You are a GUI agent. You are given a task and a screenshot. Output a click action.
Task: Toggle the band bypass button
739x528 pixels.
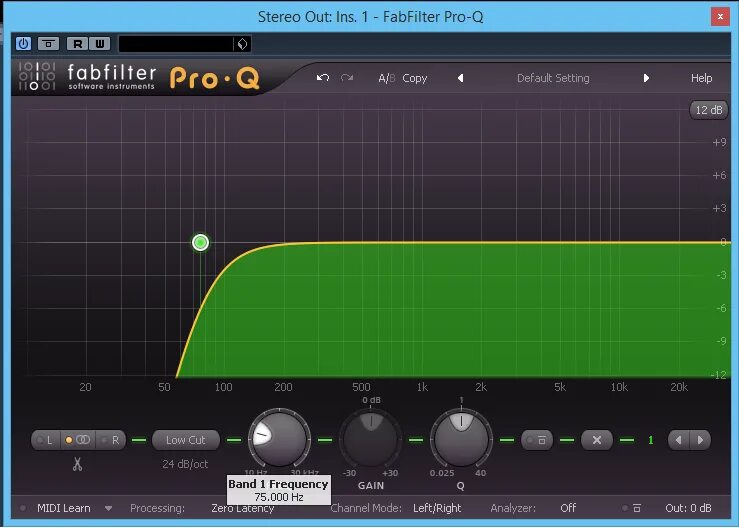(537, 440)
